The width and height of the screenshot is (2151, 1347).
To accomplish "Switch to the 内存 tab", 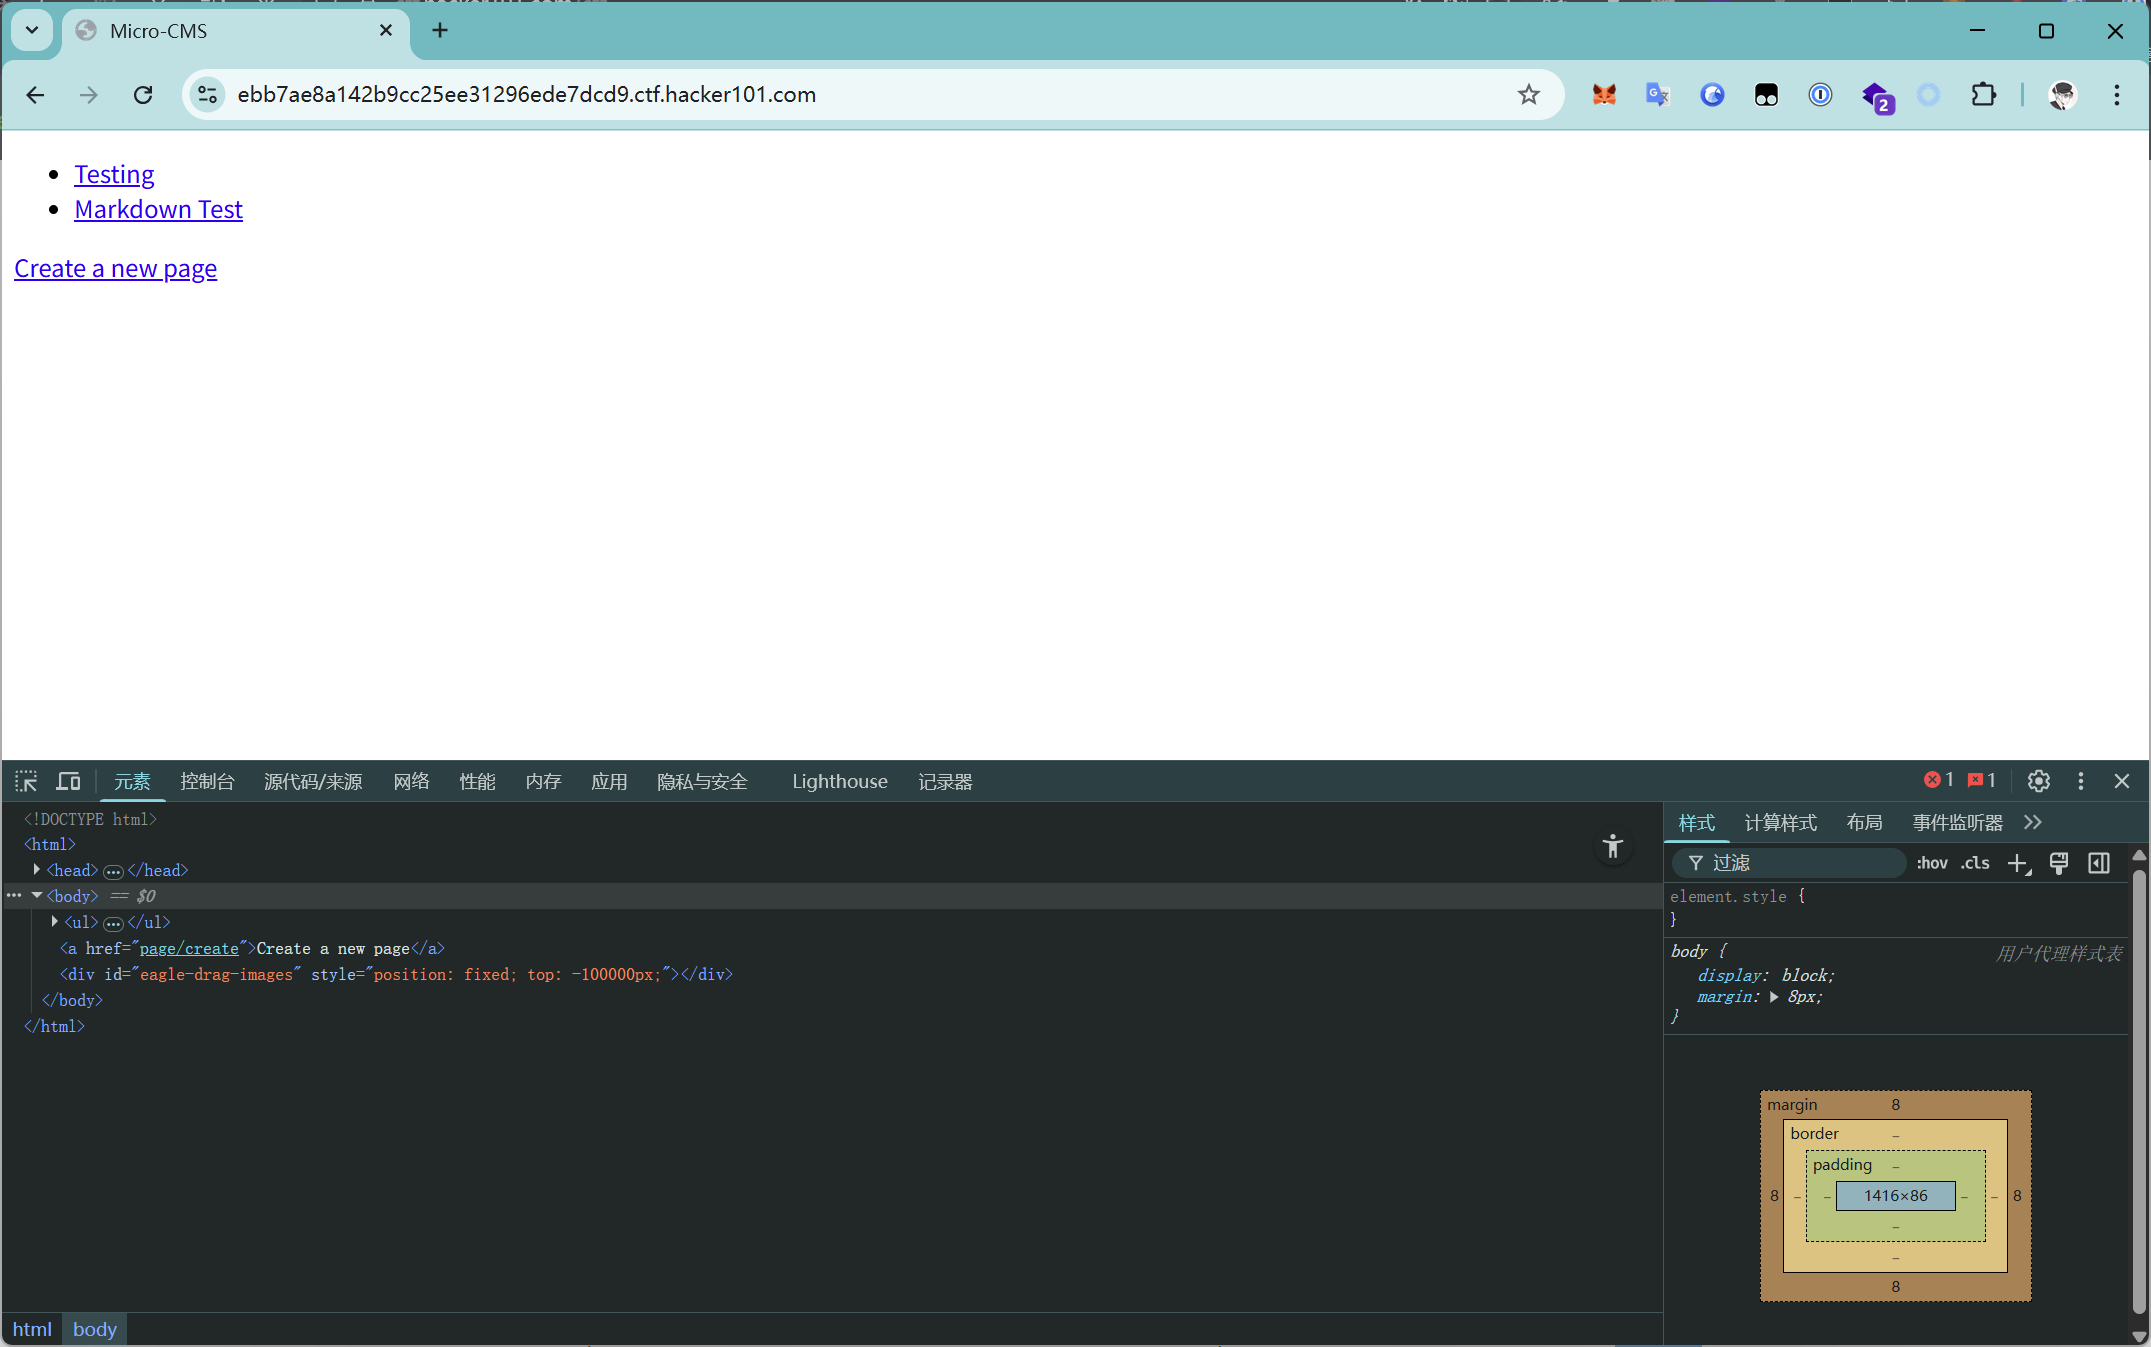I will 543,781.
